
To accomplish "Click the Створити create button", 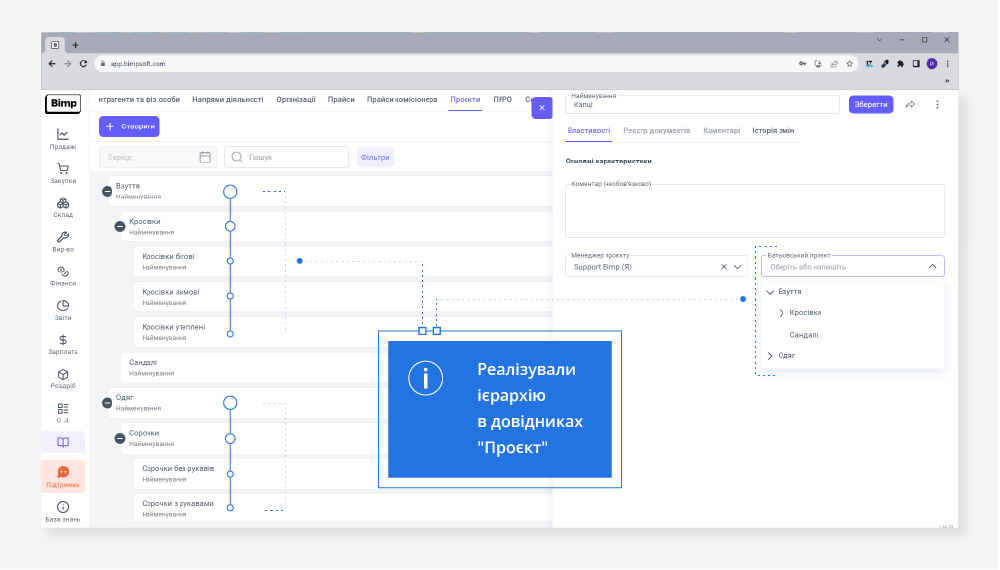I will [129, 127].
